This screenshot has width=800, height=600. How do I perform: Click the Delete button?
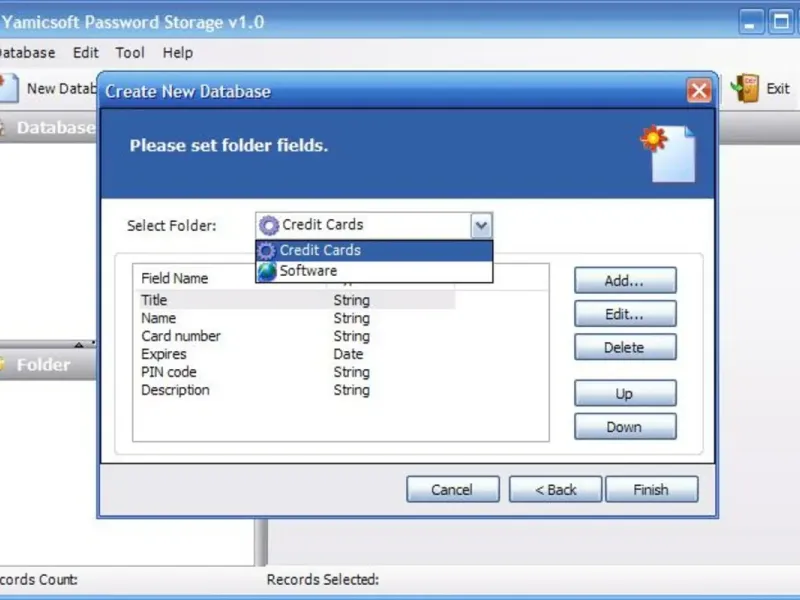coord(625,347)
